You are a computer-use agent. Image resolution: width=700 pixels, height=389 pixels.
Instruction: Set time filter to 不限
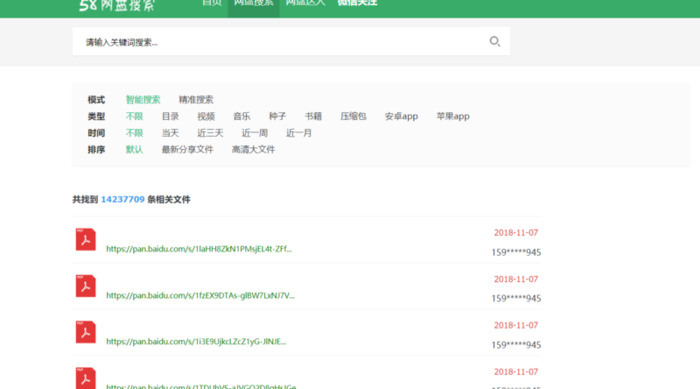point(134,133)
